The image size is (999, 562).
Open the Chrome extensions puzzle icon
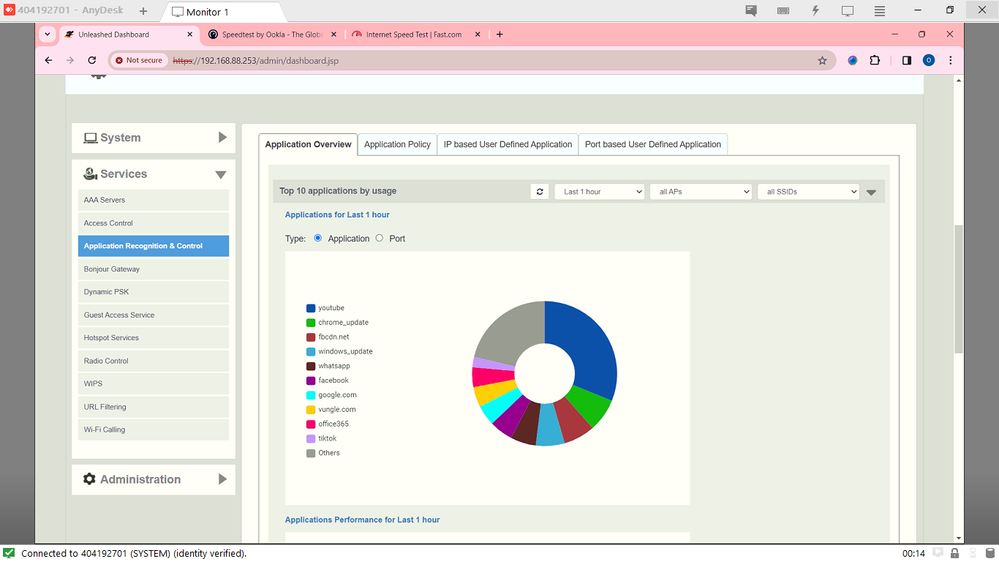click(875, 60)
